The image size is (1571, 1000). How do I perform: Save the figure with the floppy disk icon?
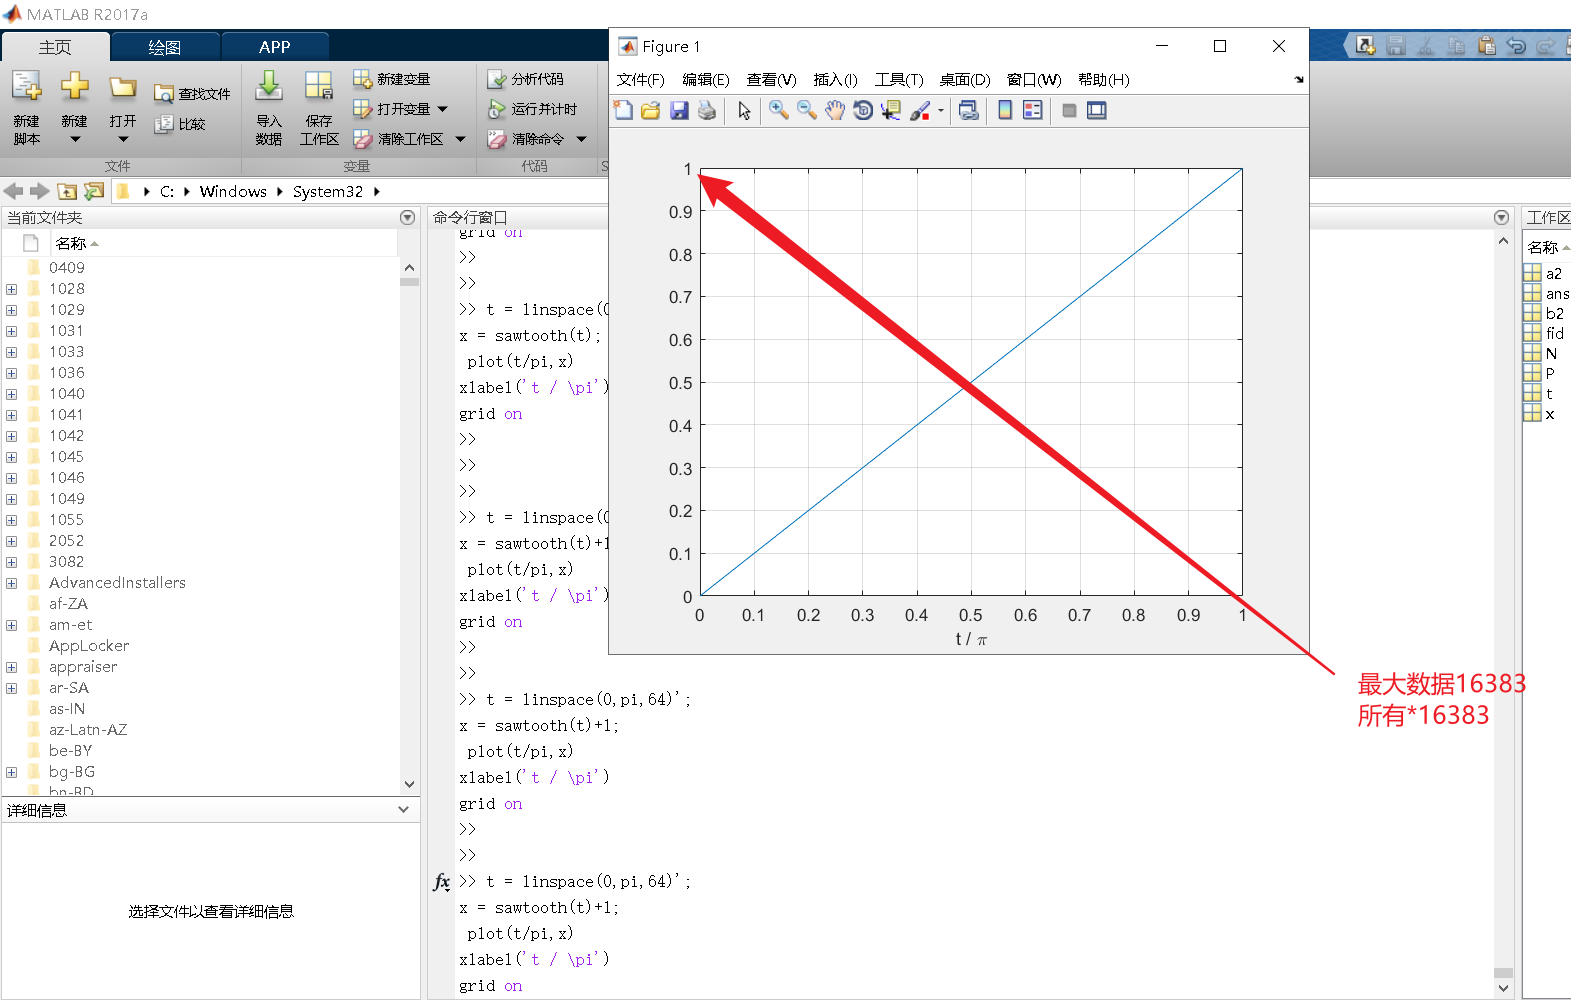click(679, 111)
